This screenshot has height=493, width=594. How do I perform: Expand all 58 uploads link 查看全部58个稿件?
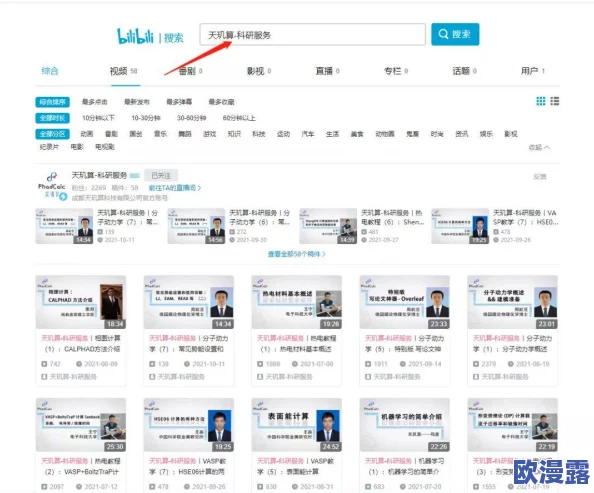[297, 254]
